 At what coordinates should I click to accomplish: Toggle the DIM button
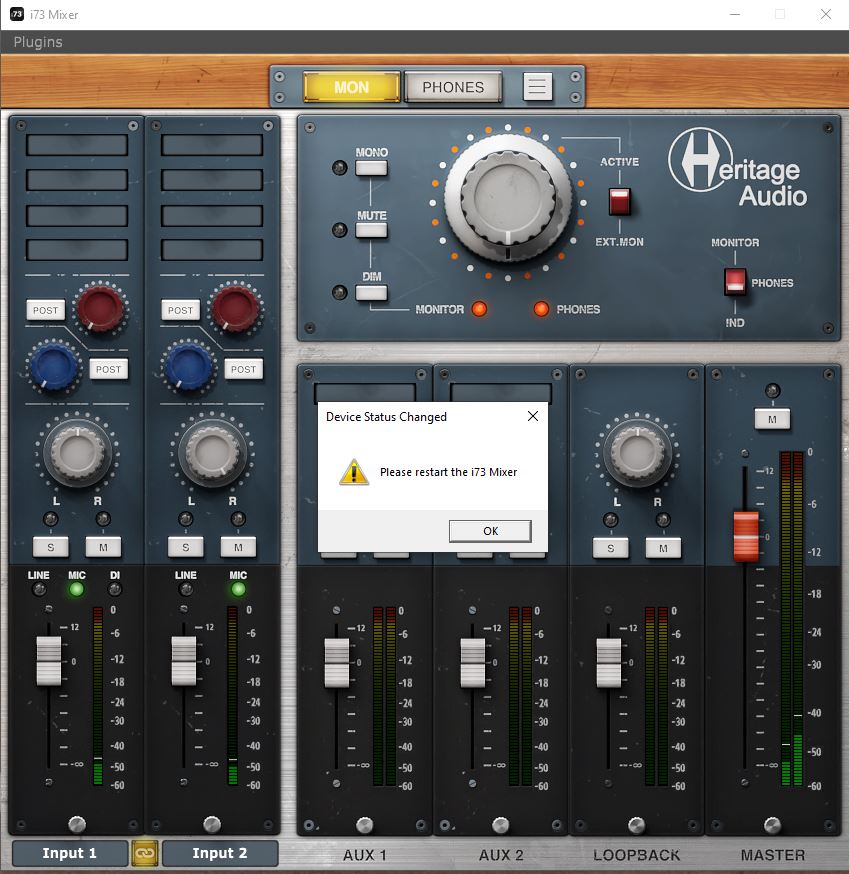coord(371,292)
